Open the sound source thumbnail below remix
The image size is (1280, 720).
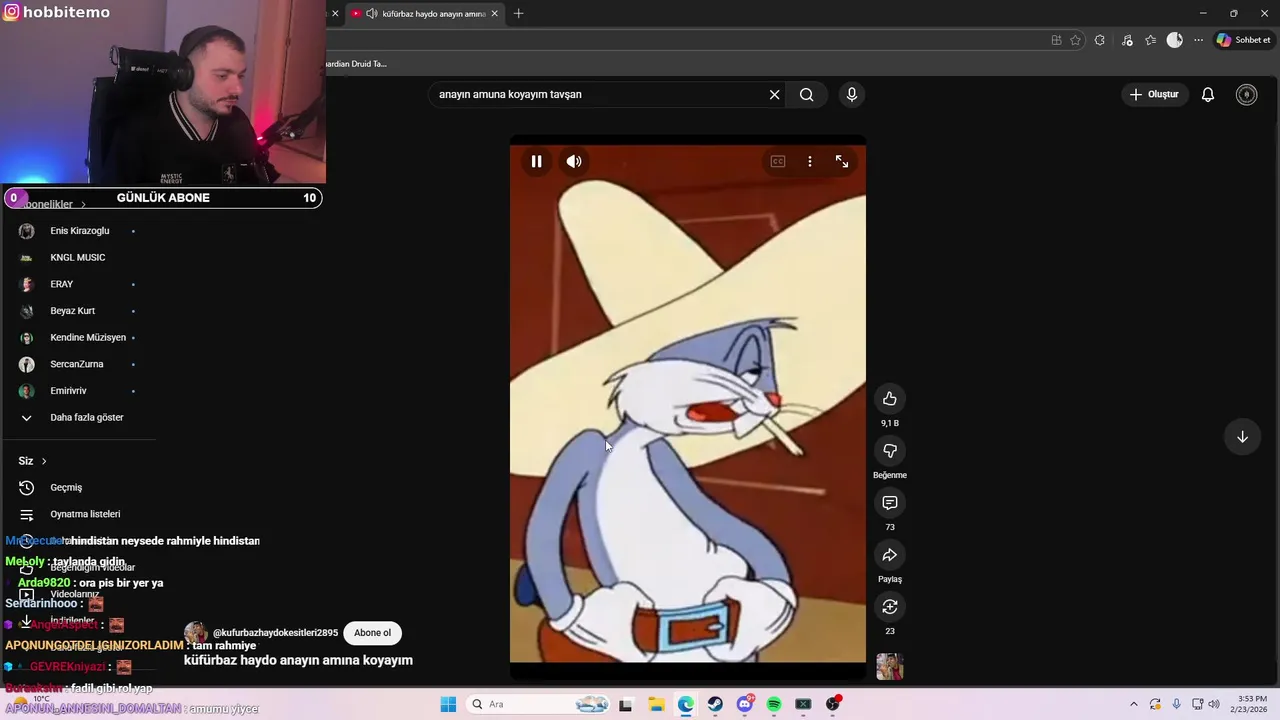[x=890, y=666]
